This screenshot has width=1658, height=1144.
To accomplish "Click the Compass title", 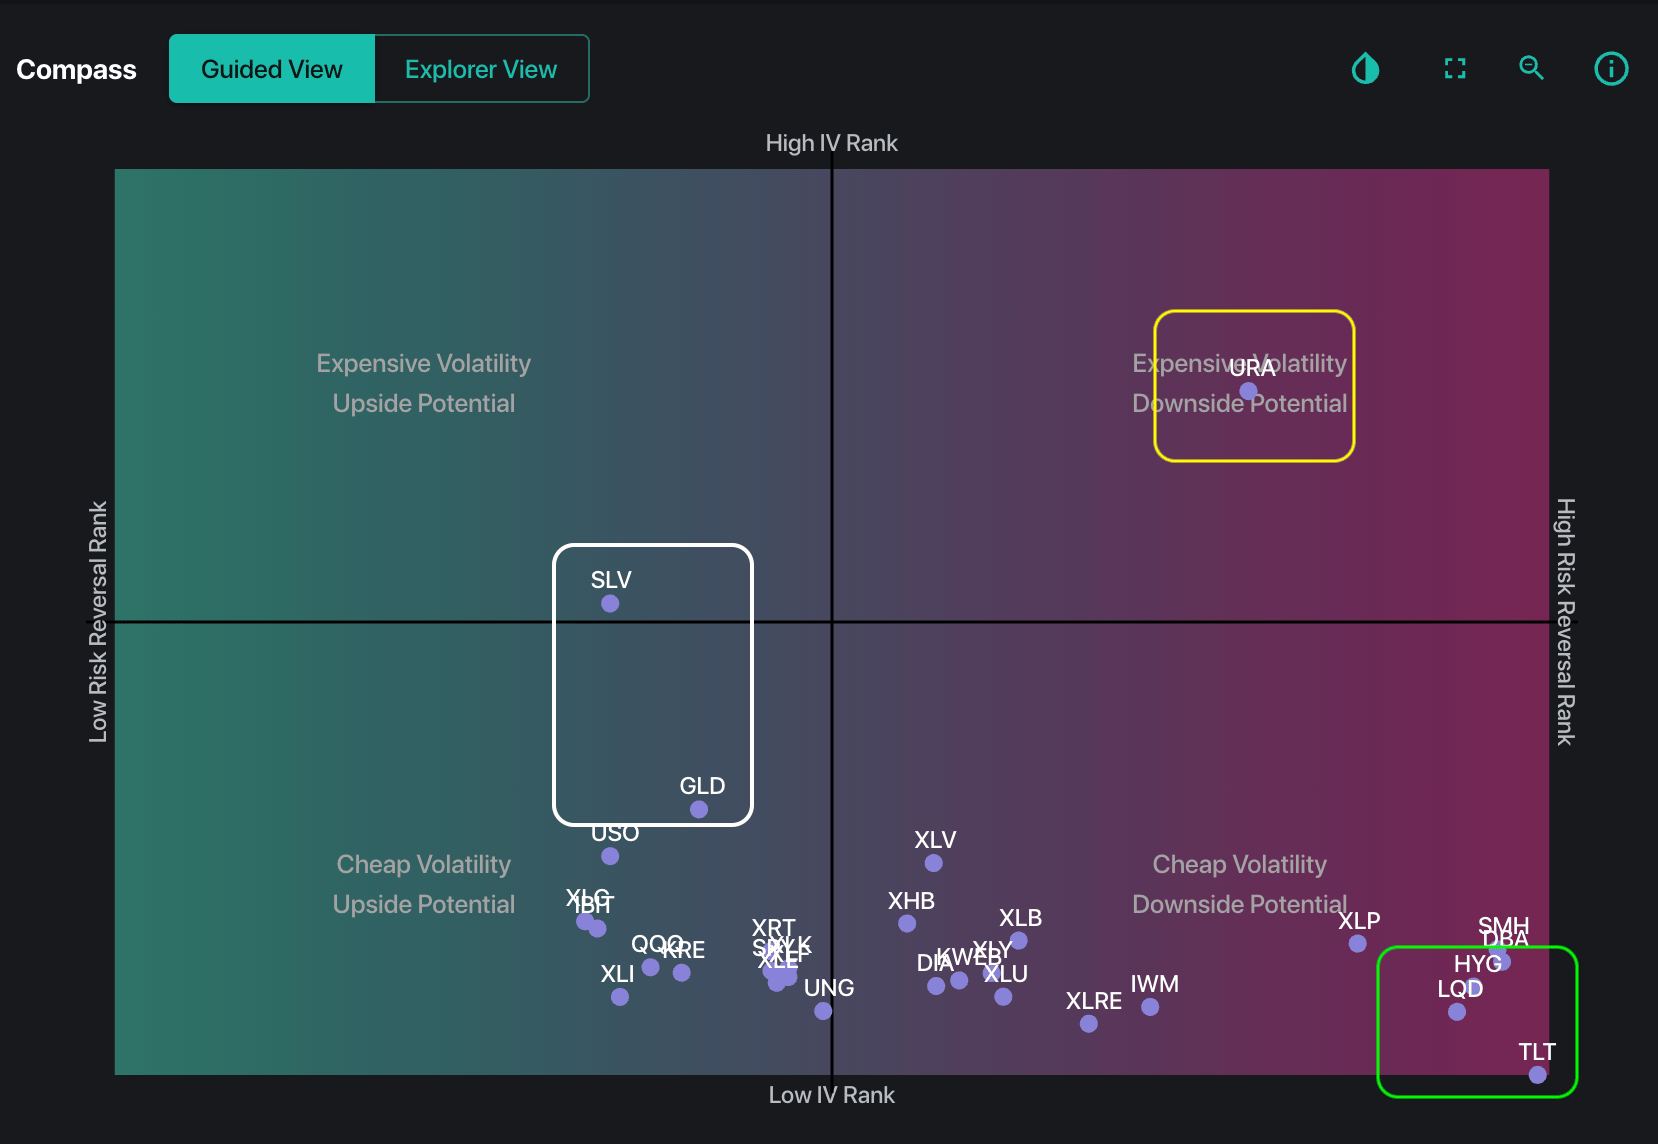I will tap(76, 69).
